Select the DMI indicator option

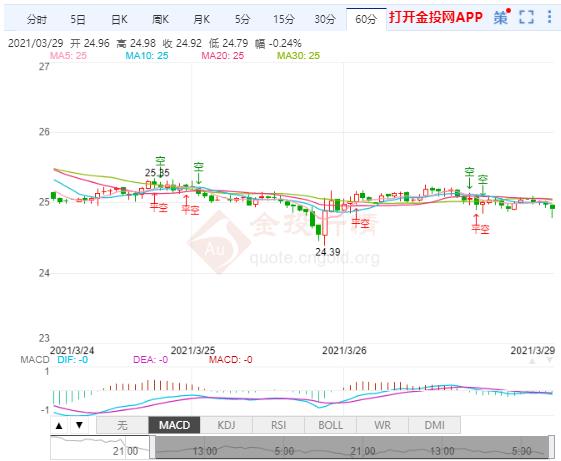pos(434,426)
